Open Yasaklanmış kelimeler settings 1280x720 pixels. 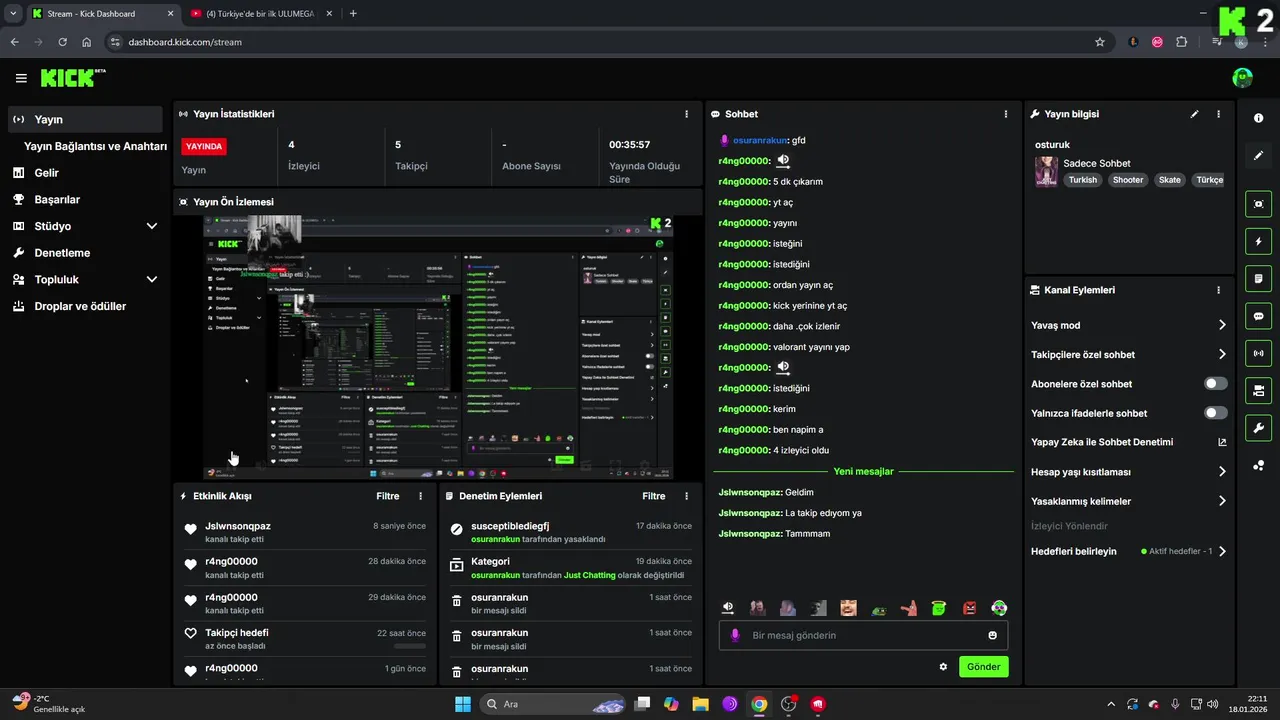pyautogui.click(x=1129, y=501)
